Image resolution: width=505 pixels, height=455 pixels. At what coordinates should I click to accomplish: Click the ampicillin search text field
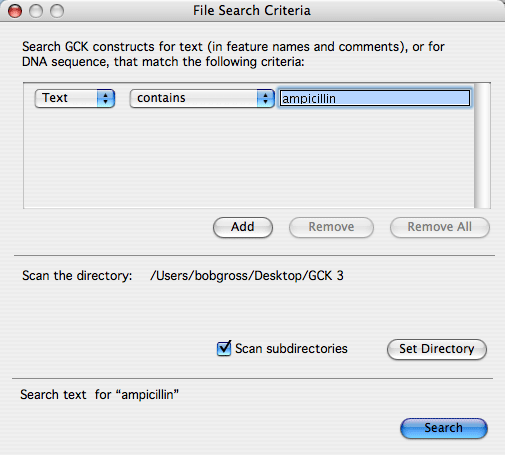[x=375, y=98]
